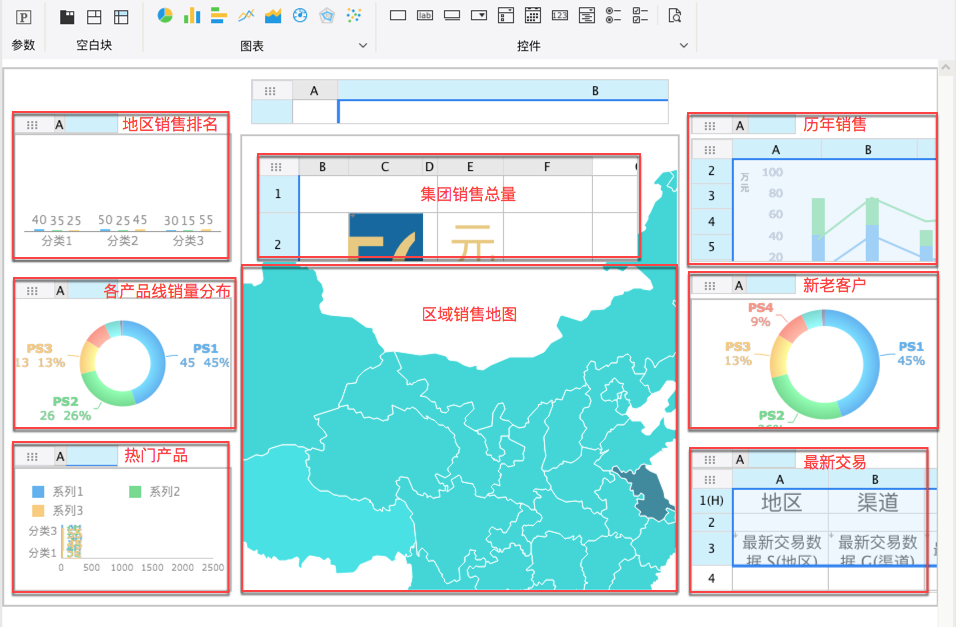This screenshot has width=956, height=627.
Task: Select the solid black blank block icon
Action: click(x=67, y=17)
